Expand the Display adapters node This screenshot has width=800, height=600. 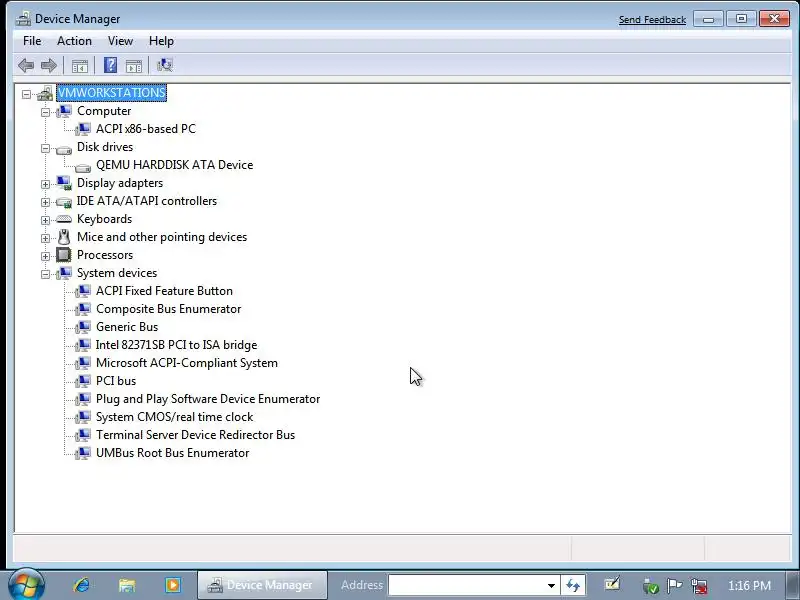pos(45,184)
